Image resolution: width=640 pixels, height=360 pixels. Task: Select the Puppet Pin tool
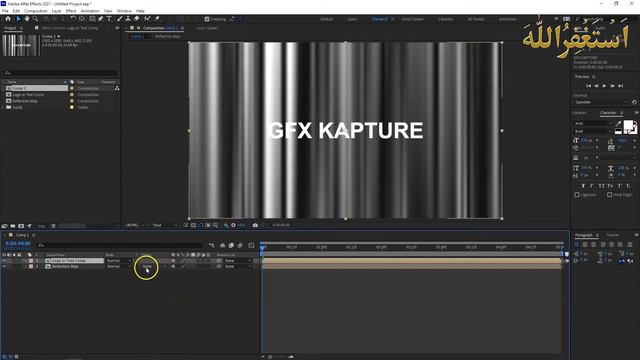[157, 19]
